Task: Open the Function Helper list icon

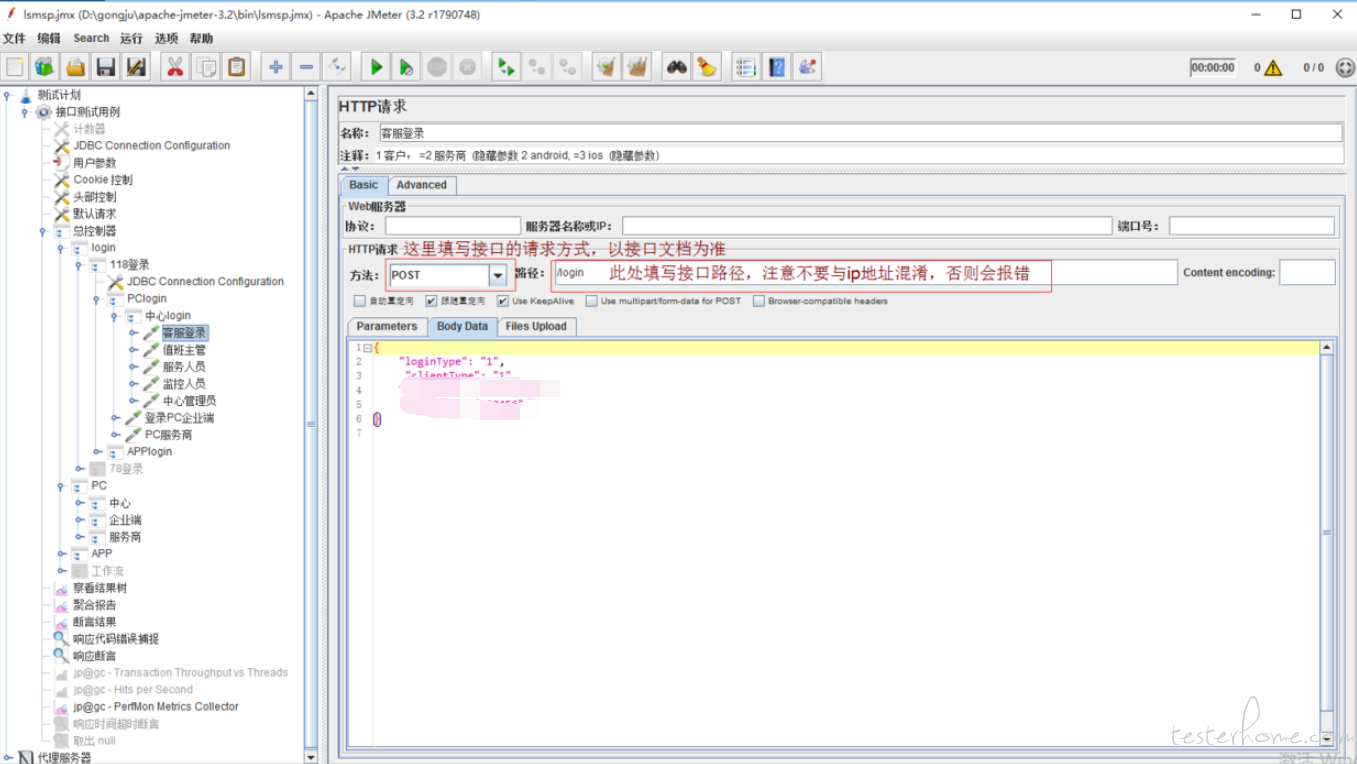Action: (x=745, y=67)
